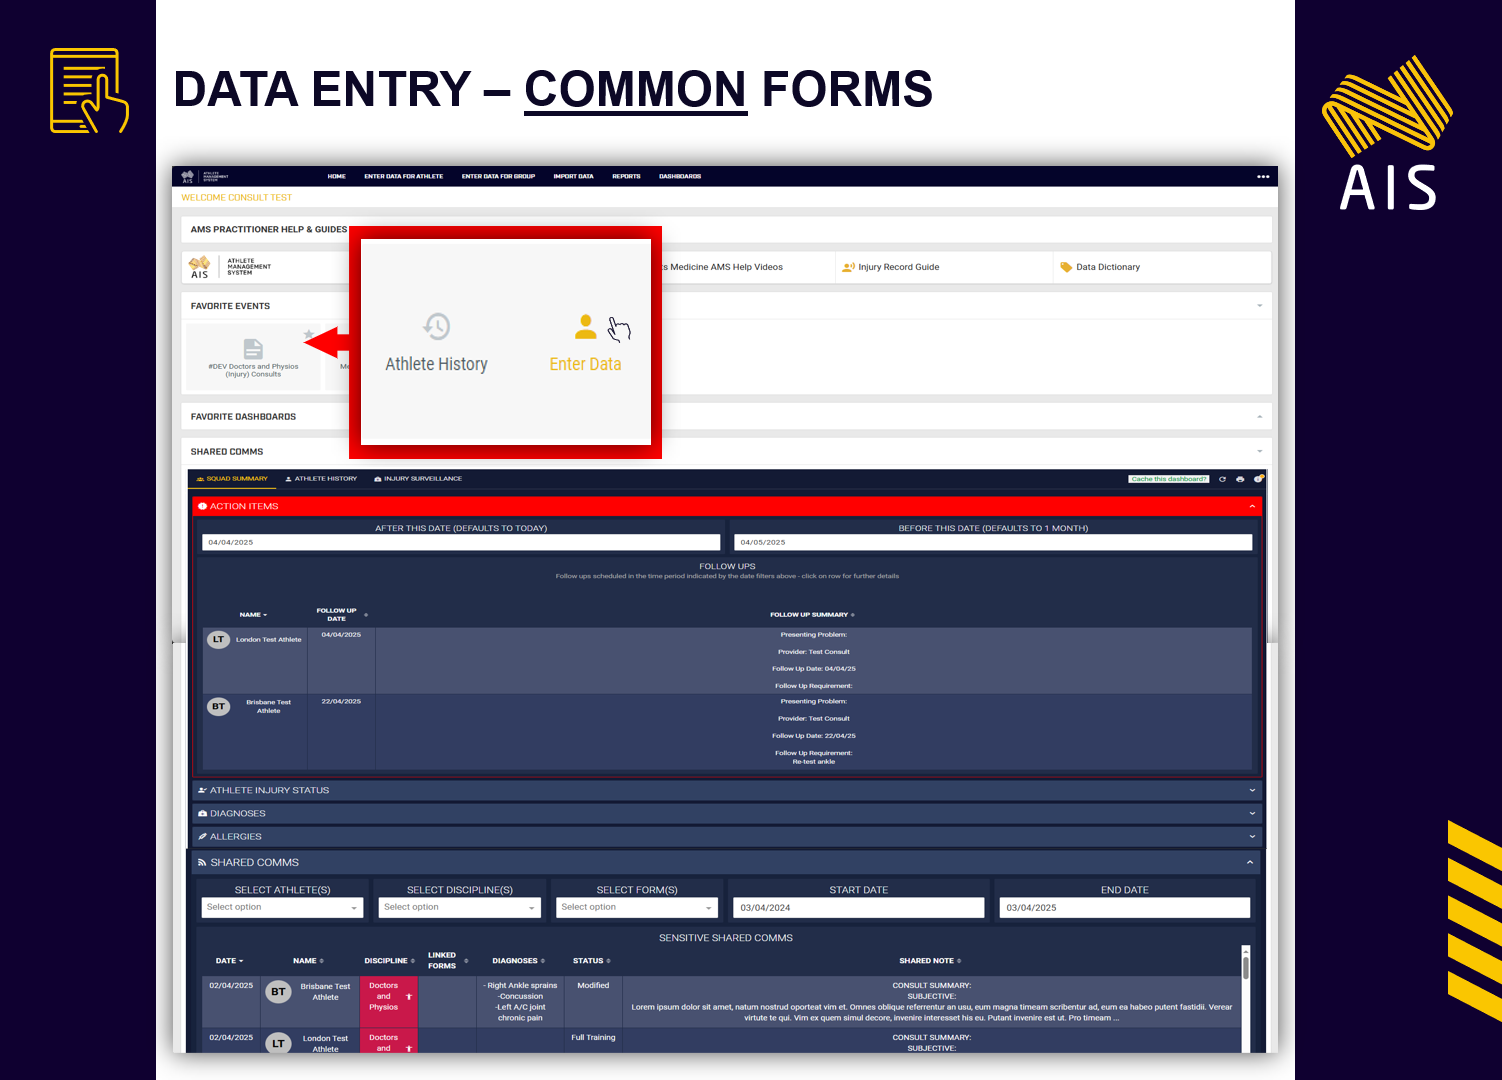Click the BT avatar in the Follow Ups table
Image resolution: width=1502 pixels, height=1080 pixels.
(x=218, y=707)
